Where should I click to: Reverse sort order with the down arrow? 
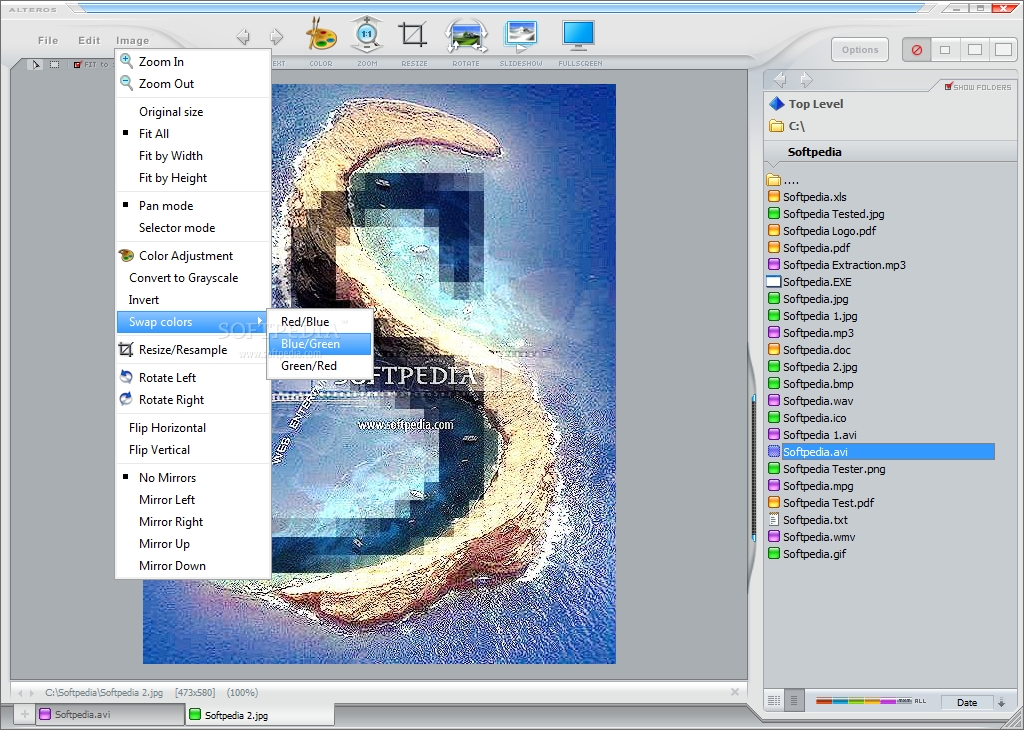coord(1001,703)
